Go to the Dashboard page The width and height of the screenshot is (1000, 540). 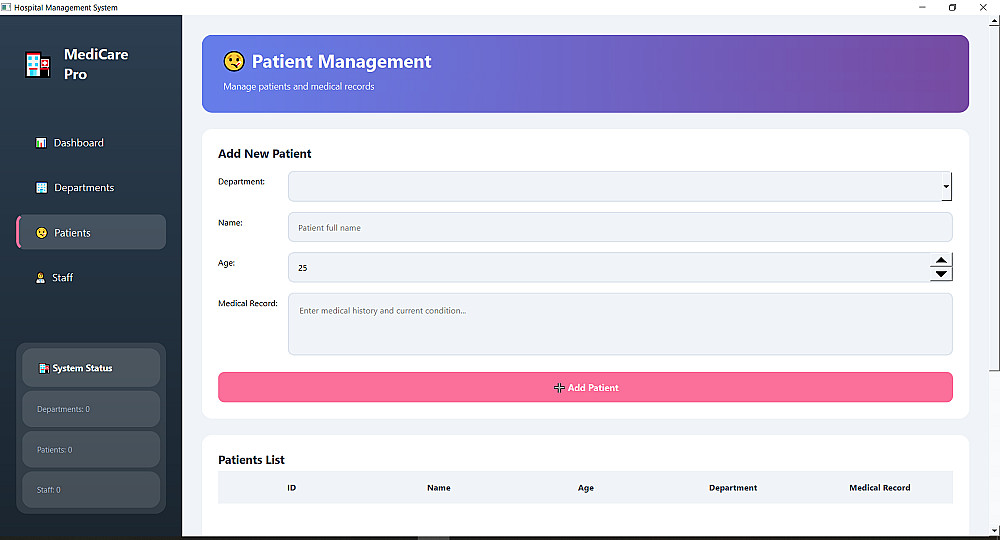tap(78, 143)
